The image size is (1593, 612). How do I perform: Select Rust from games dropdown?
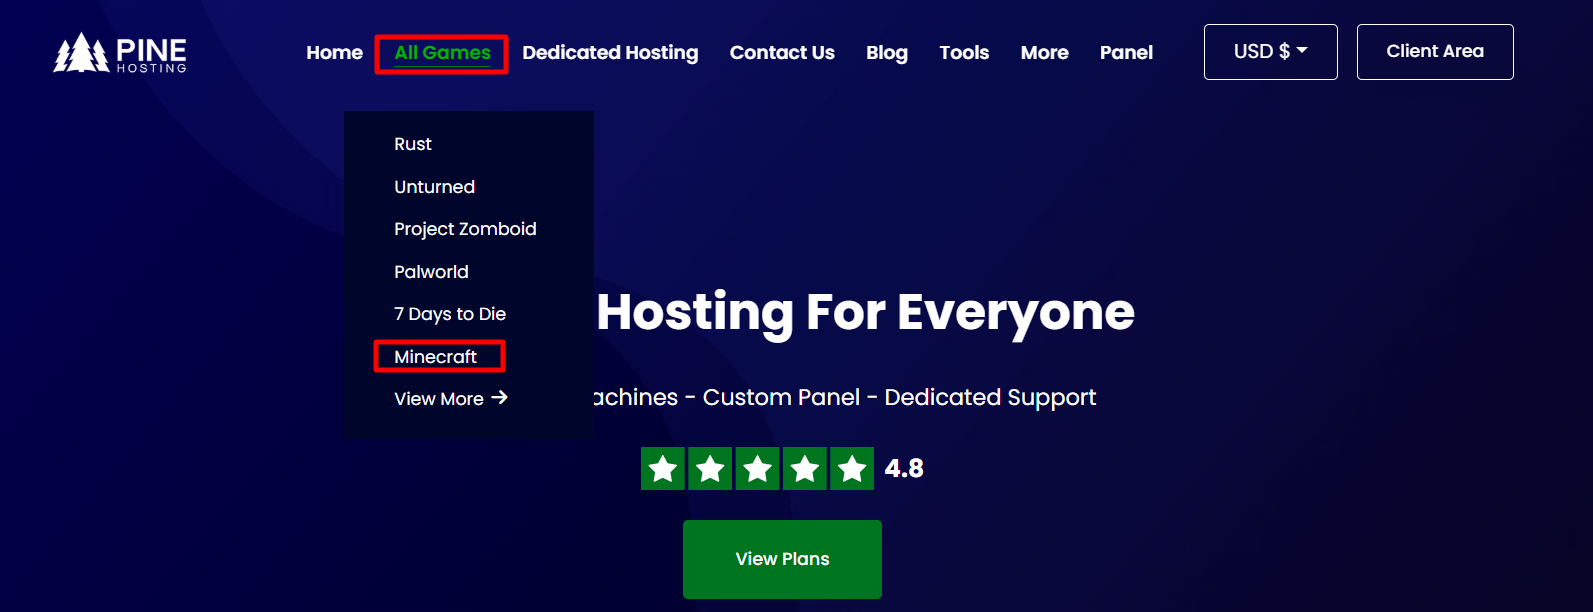point(413,144)
